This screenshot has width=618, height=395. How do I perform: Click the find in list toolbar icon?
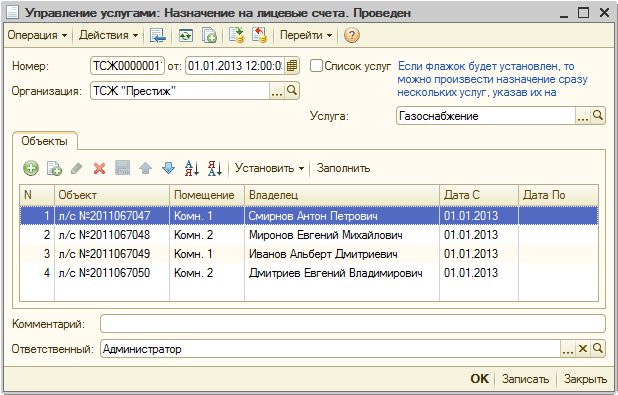pyautogui.click(x=158, y=35)
